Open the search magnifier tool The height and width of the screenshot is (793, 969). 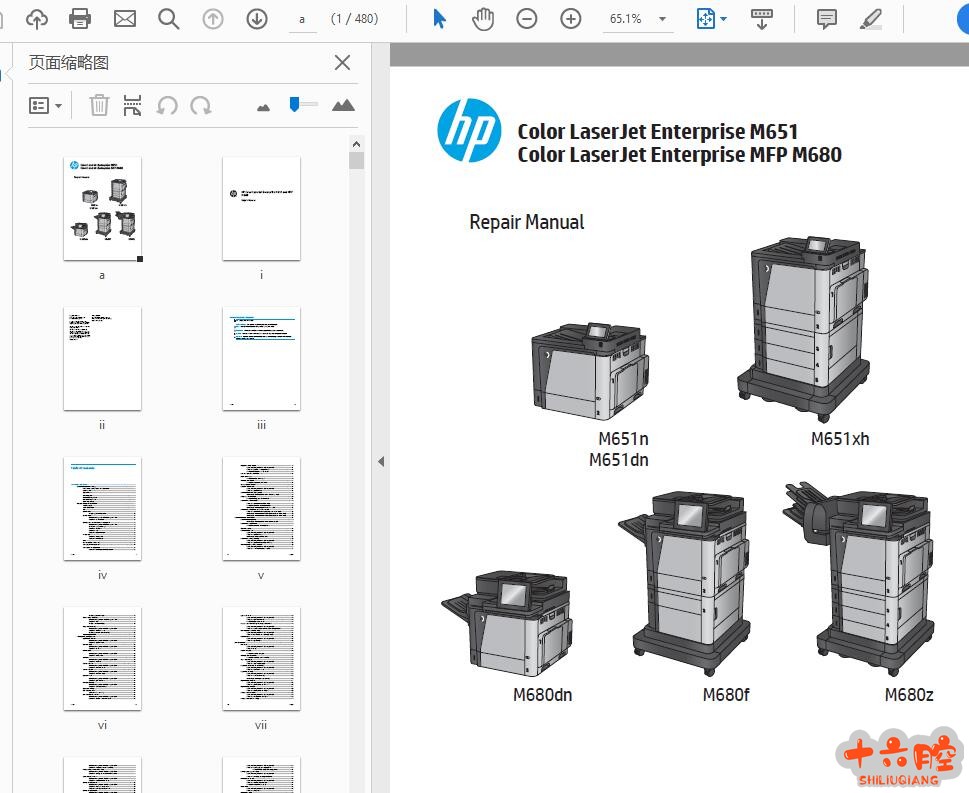pyautogui.click(x=168, y=19)
